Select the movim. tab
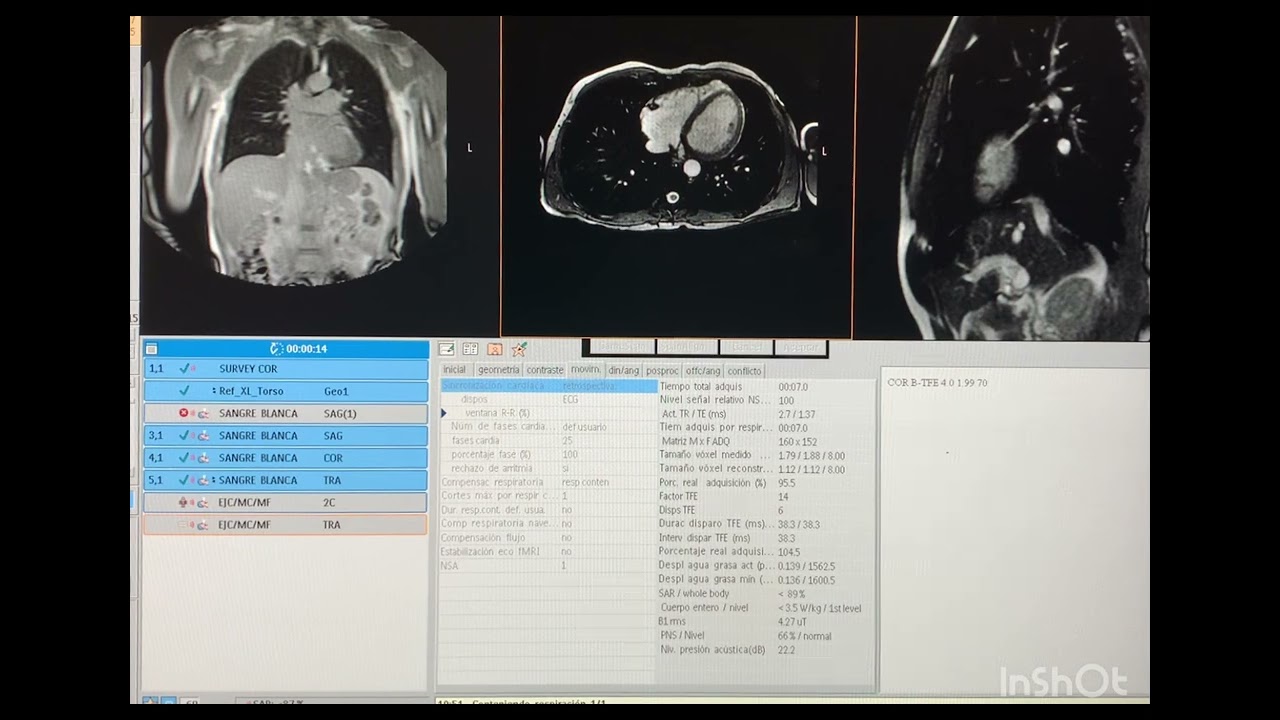 click(586, 370)
